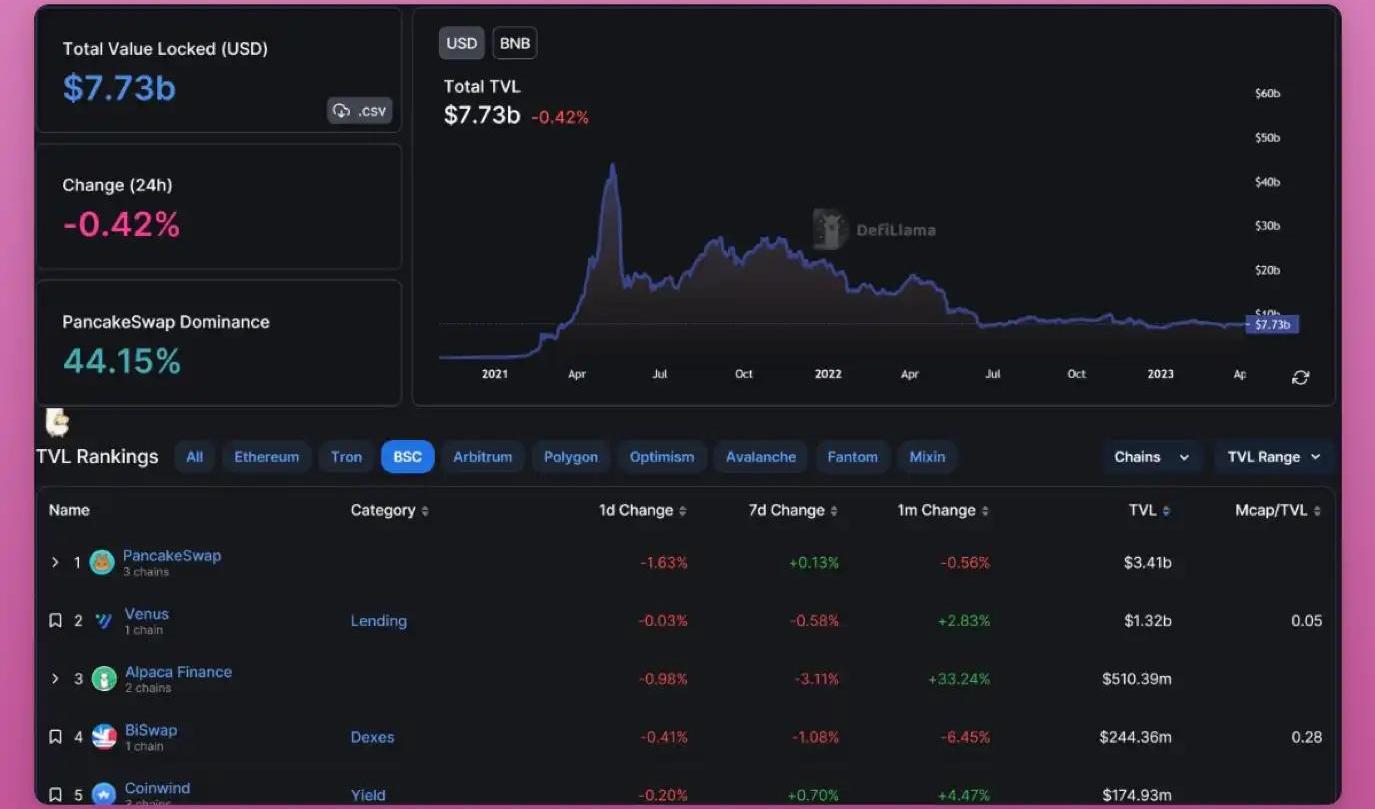Open the Venus protocol link
Screen dimensions: 1375x809
coord(147,614)
